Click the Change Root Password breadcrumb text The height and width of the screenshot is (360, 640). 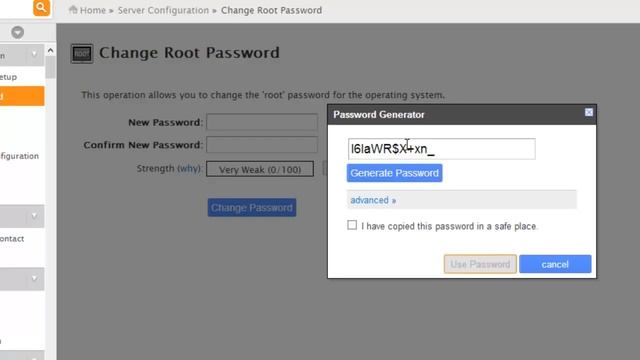pyautogui.click(x=271, y=10)
